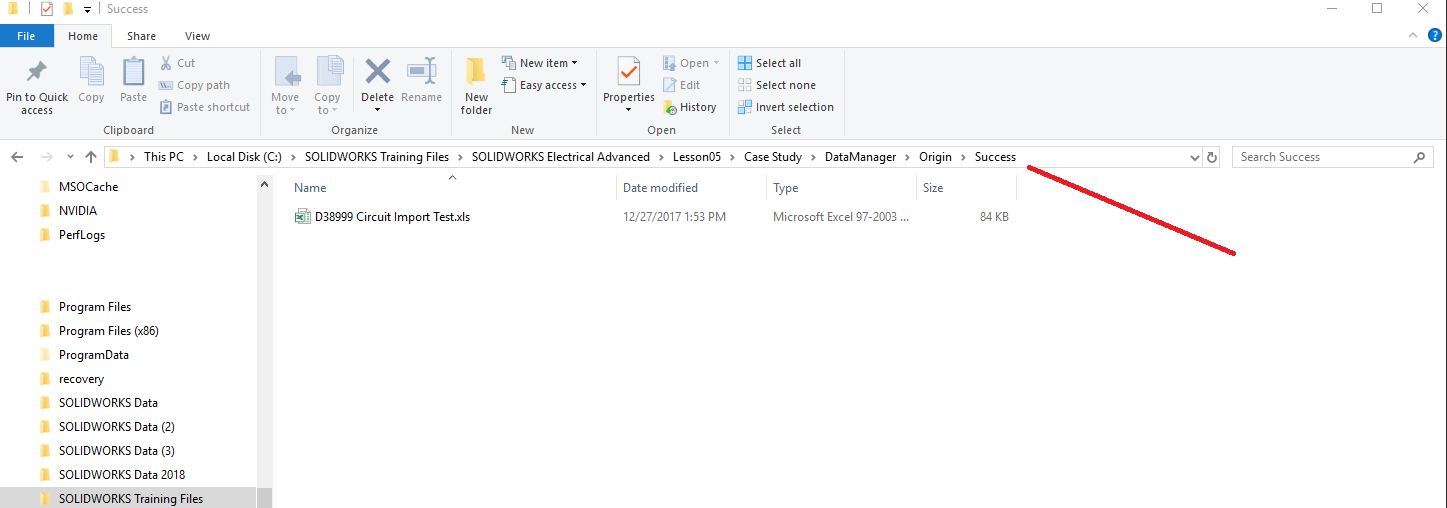Click the Rename icon

pyautogui.click(x=421, y=71)
